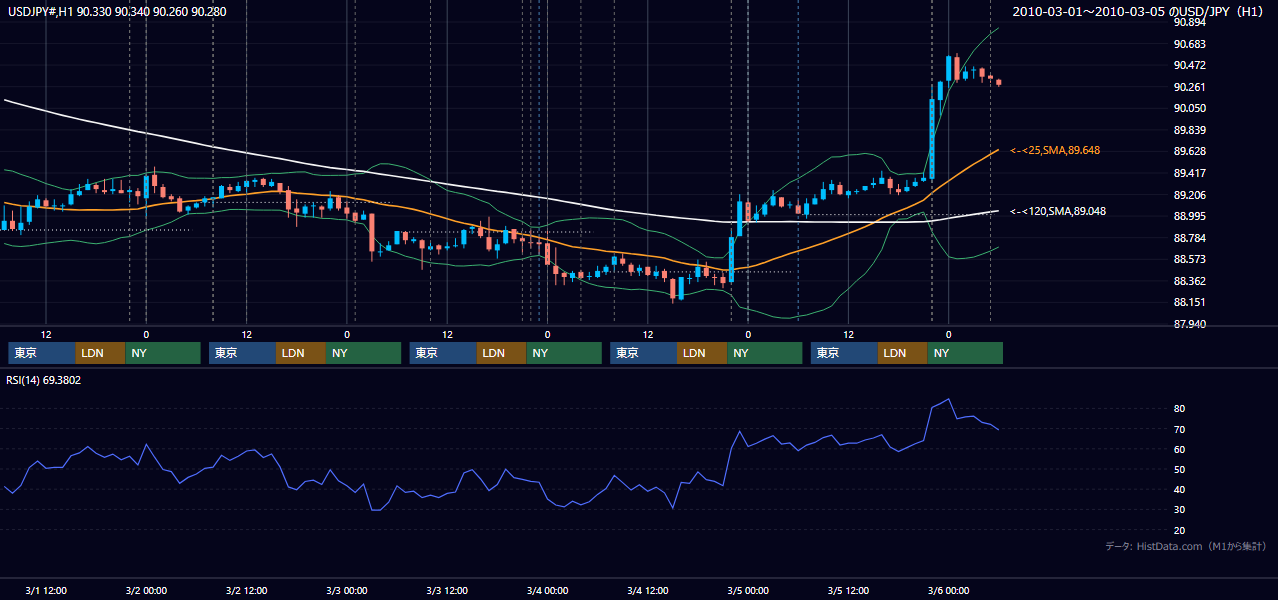Image resolution: width=1278 pixels, height=600 pixels.
Task: Click the HistData.com data source credit
Action: [x=1186, y=546]
